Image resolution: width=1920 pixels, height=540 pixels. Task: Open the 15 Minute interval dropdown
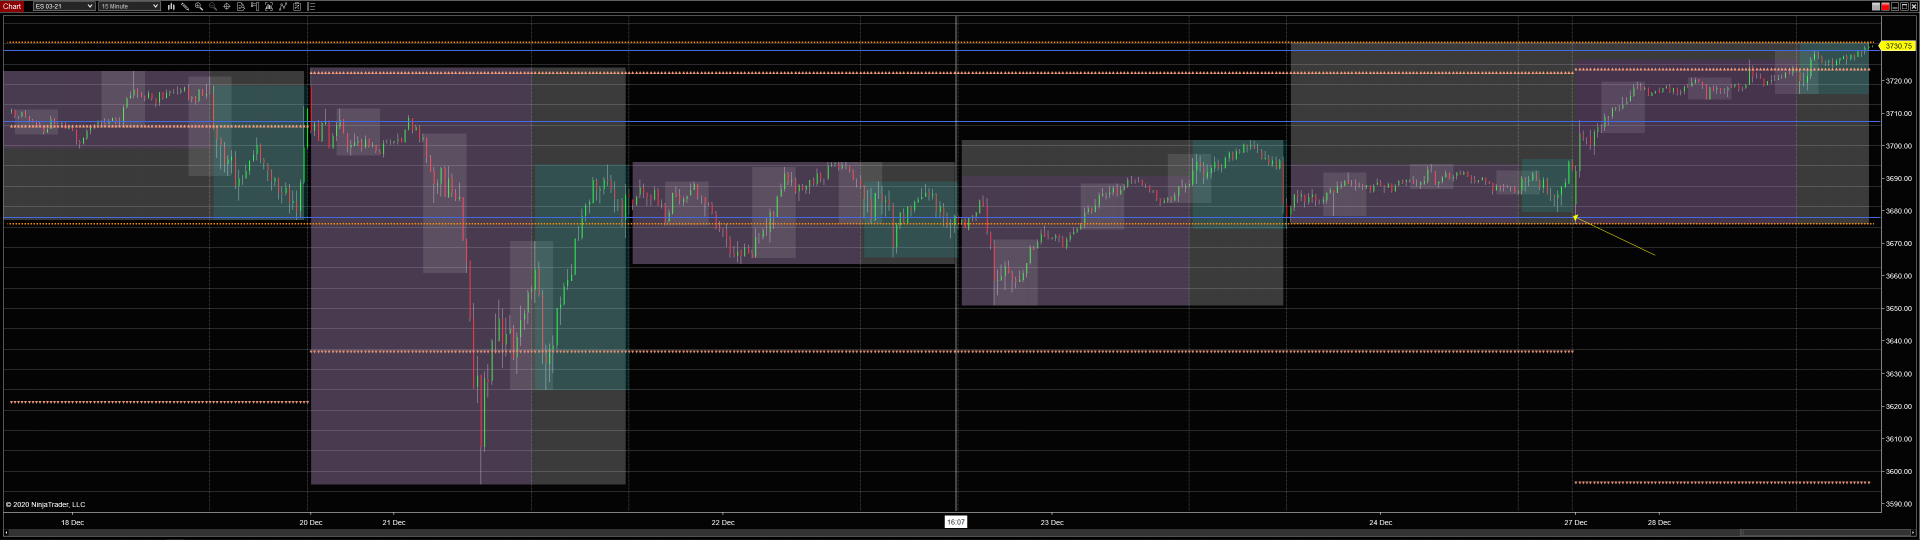pyautogui.click(x=129, y=6)
